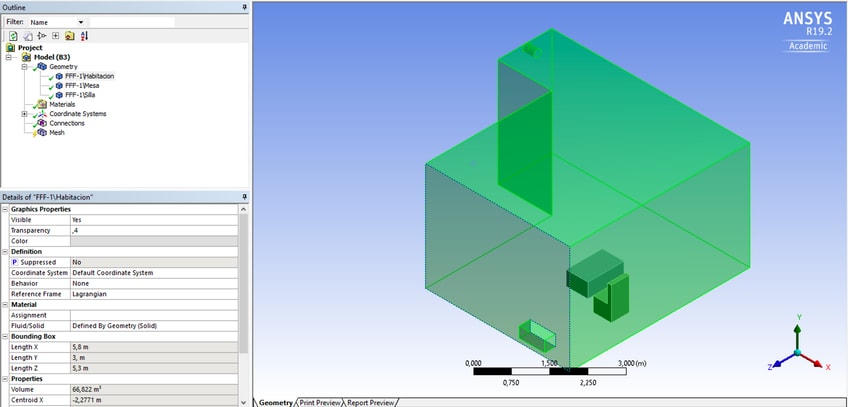
Task: Click the Default Coordinate System value
Action: [x=154, y=273]
